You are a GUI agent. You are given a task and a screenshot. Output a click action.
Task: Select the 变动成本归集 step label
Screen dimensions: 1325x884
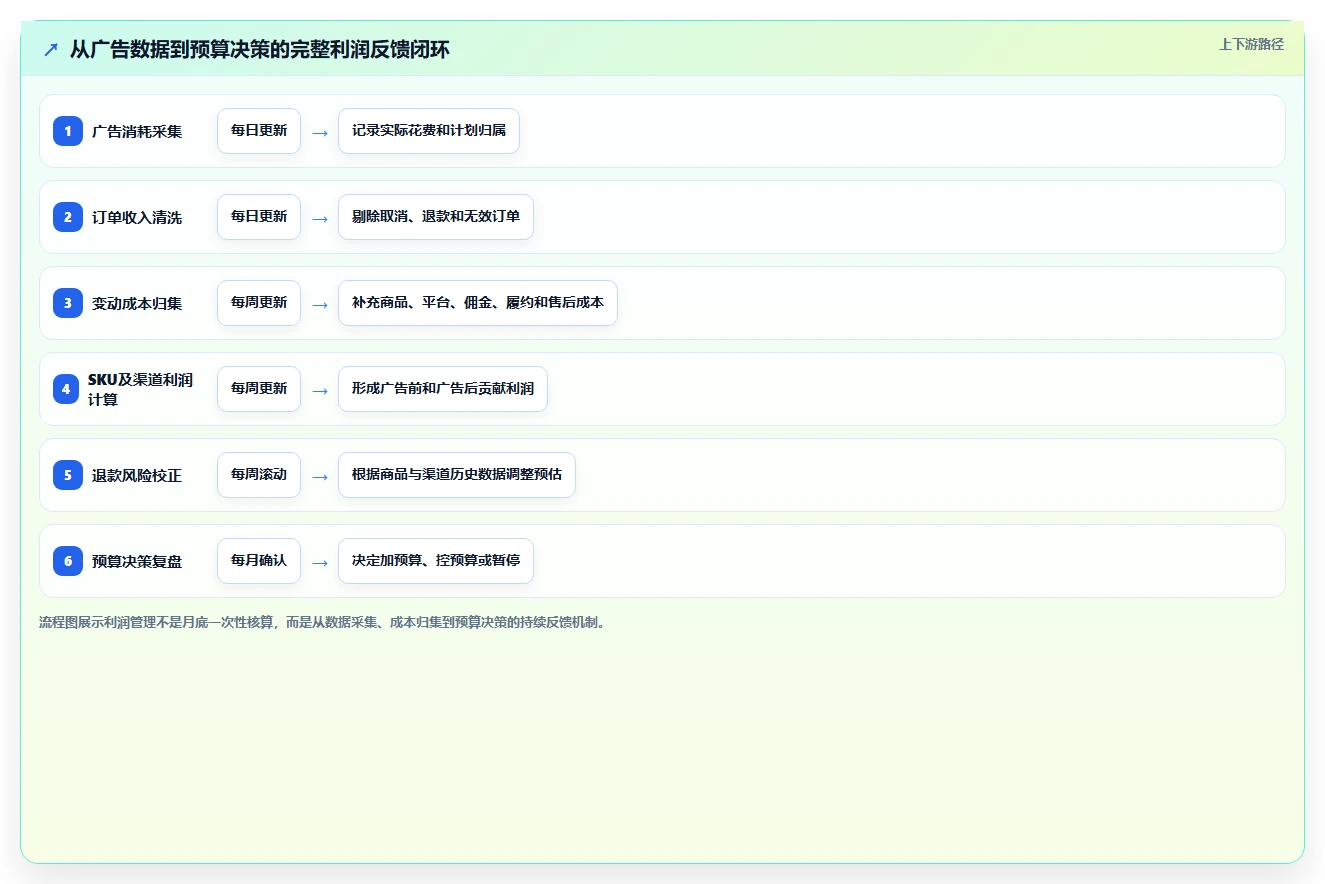coord(137,303)
